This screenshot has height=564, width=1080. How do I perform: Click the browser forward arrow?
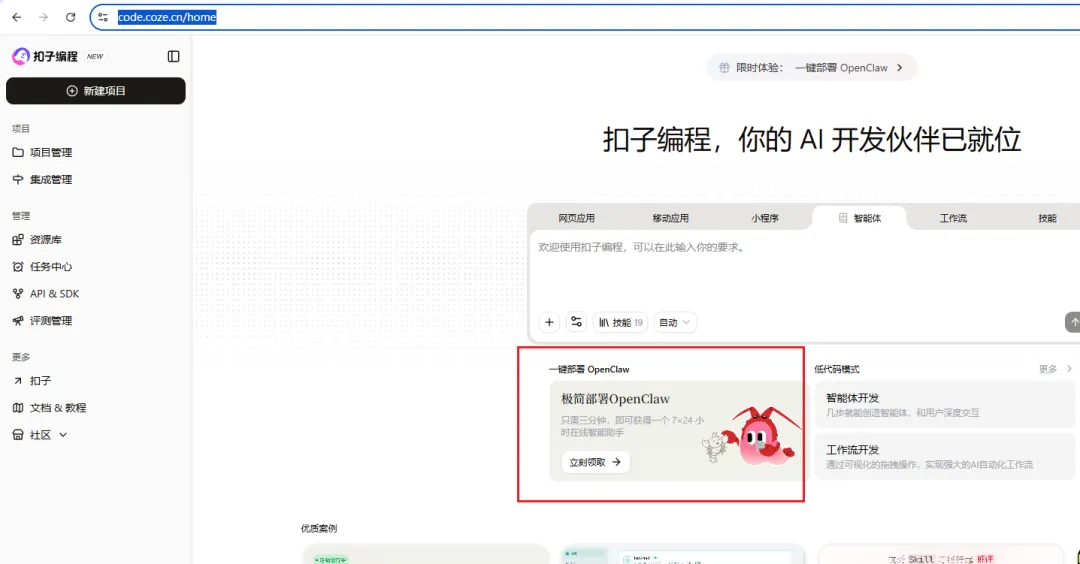43,17
